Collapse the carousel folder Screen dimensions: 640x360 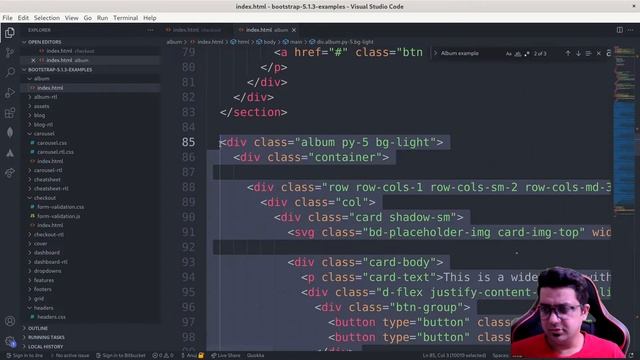44,134
